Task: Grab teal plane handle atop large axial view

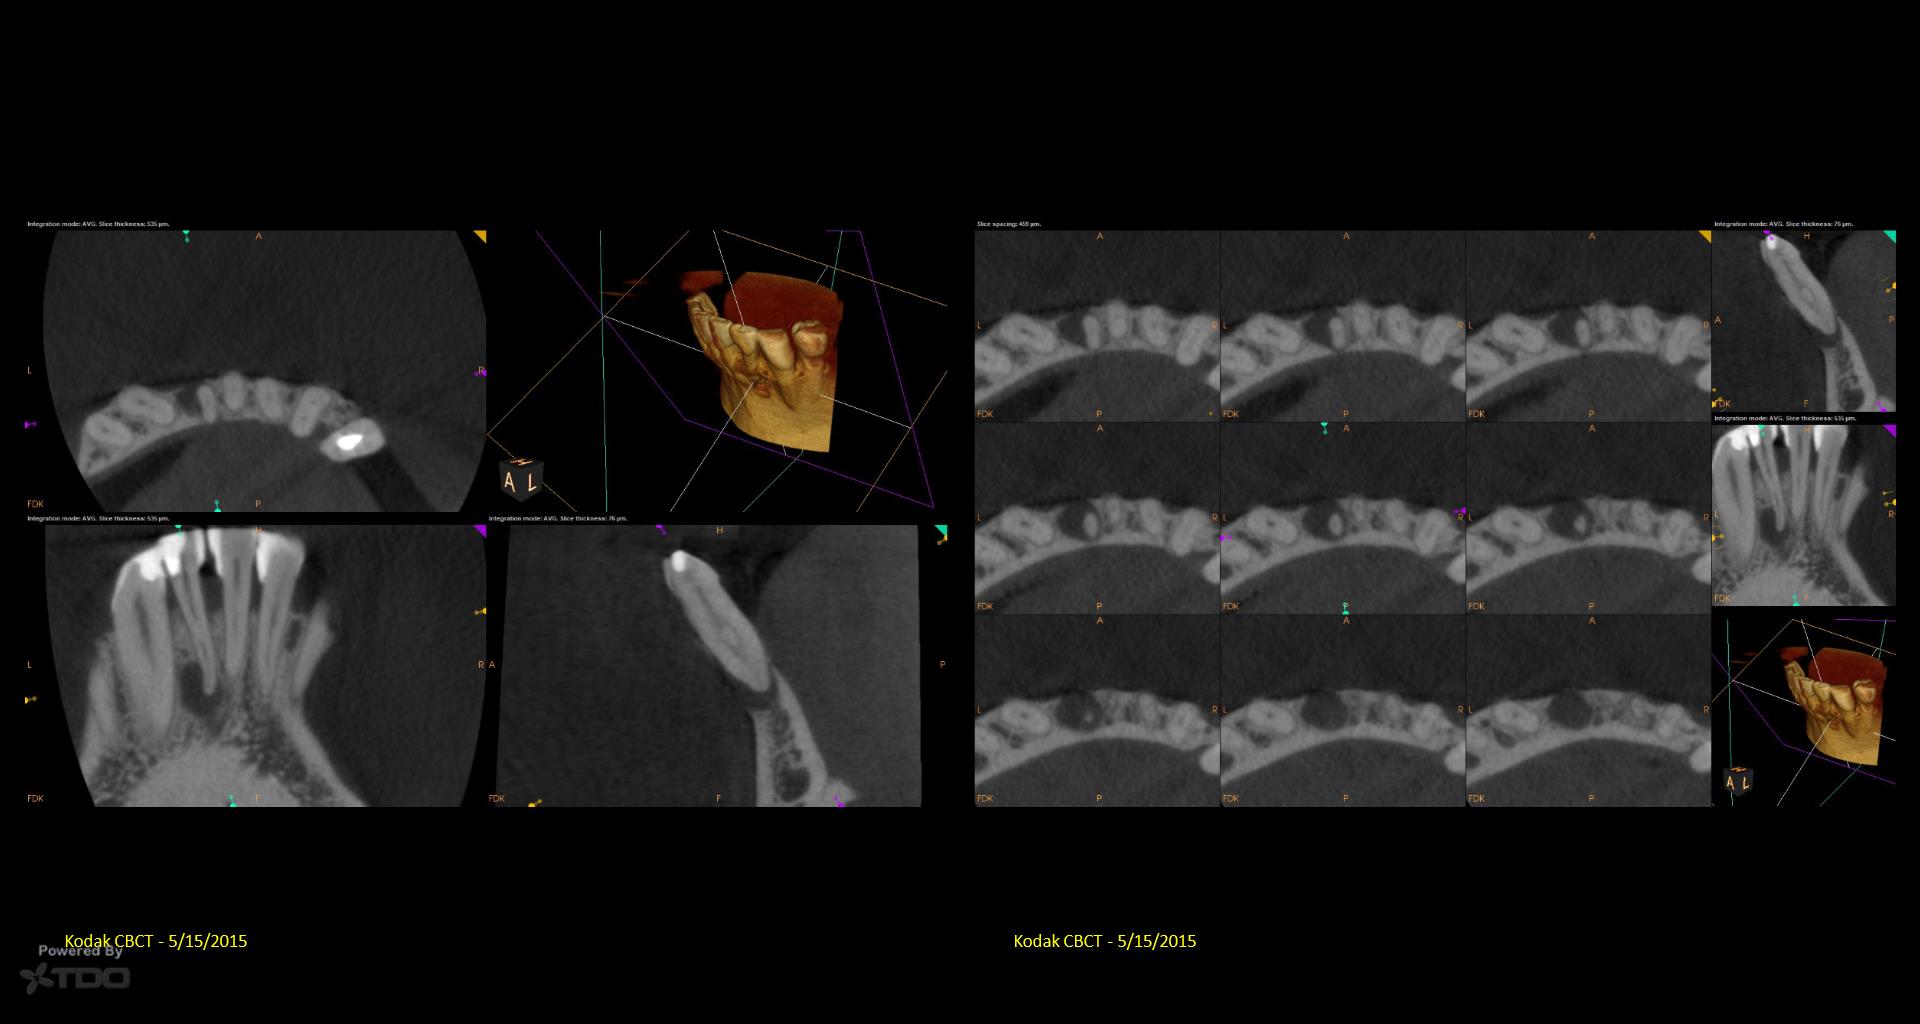Action: click(x=186, y=236)
